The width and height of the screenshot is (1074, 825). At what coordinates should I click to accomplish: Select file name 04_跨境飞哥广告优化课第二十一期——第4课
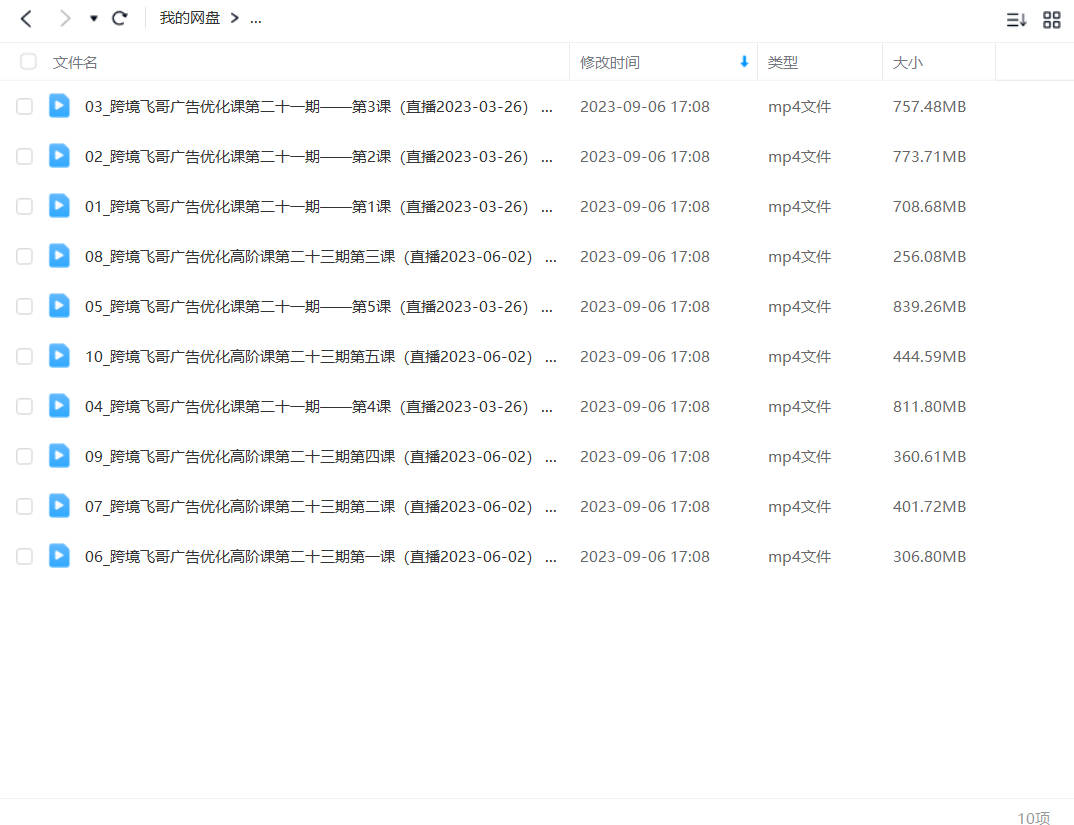coord(238,407)
